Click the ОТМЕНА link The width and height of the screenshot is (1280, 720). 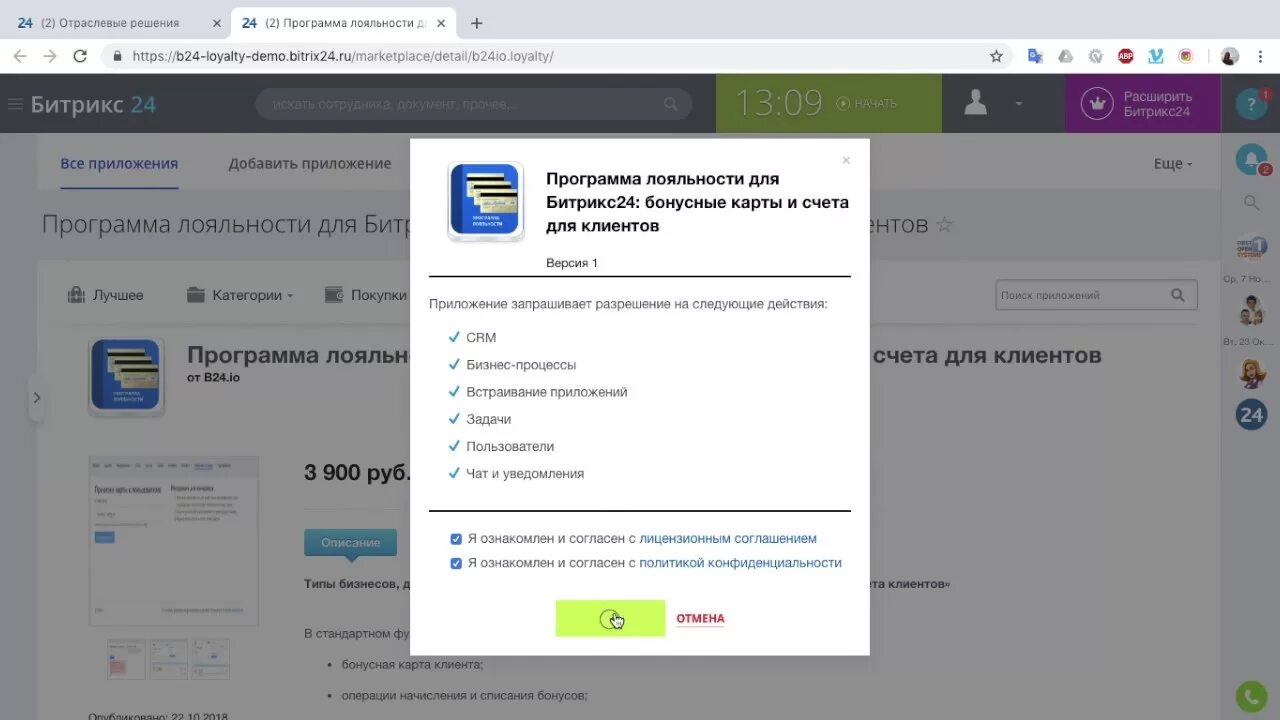[x=700, y=618]
